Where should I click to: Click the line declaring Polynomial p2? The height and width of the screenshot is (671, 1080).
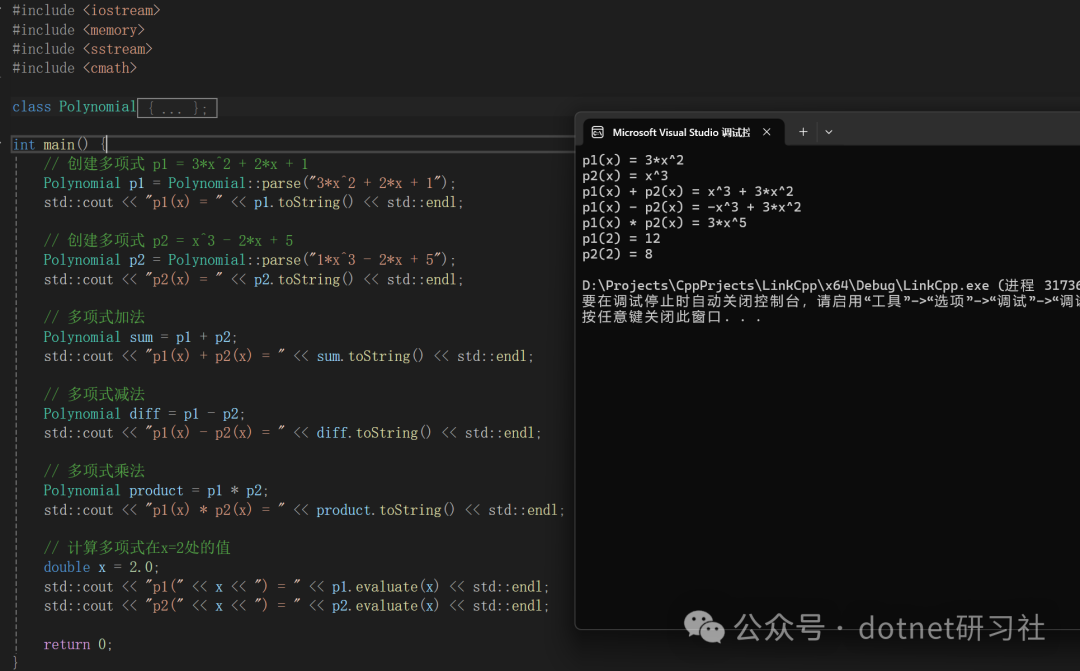(249, 260)
